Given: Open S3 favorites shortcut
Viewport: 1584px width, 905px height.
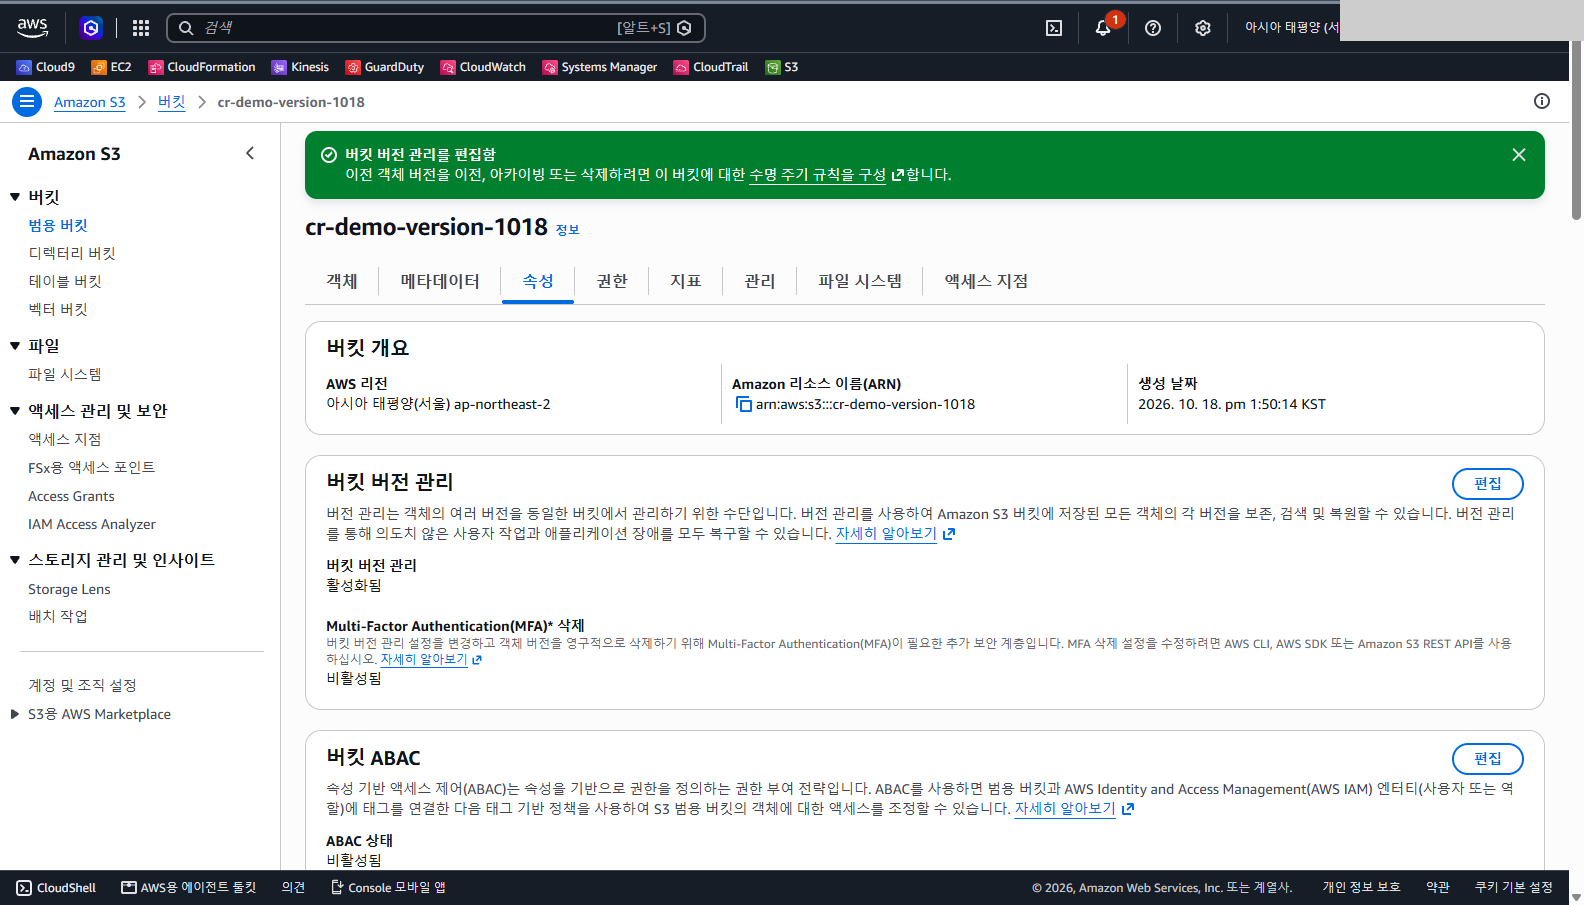Looking at the screenshot, I should click(782, 67).
